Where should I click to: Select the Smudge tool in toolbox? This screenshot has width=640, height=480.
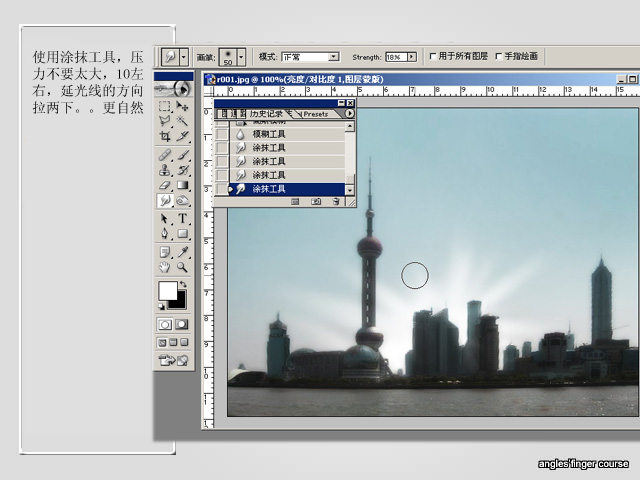tap(165, 200)
